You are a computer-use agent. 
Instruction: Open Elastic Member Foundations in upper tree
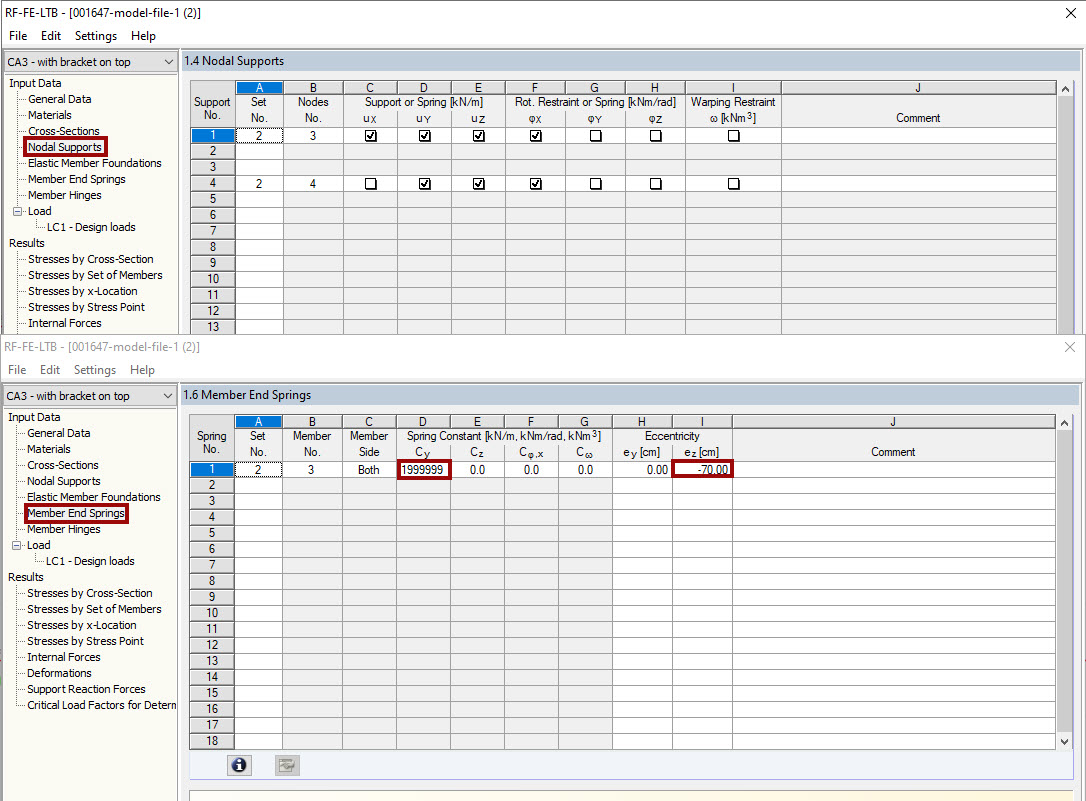[95, 163]
